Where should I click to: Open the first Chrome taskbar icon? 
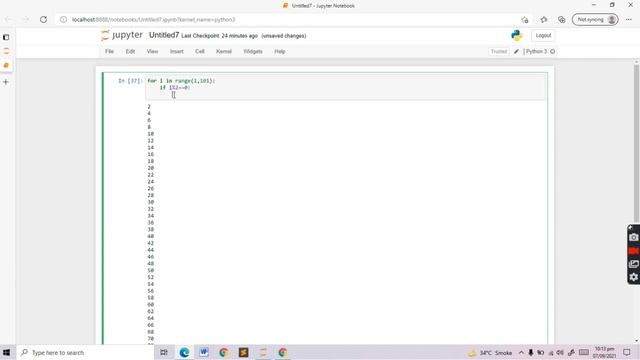(223, 352)
